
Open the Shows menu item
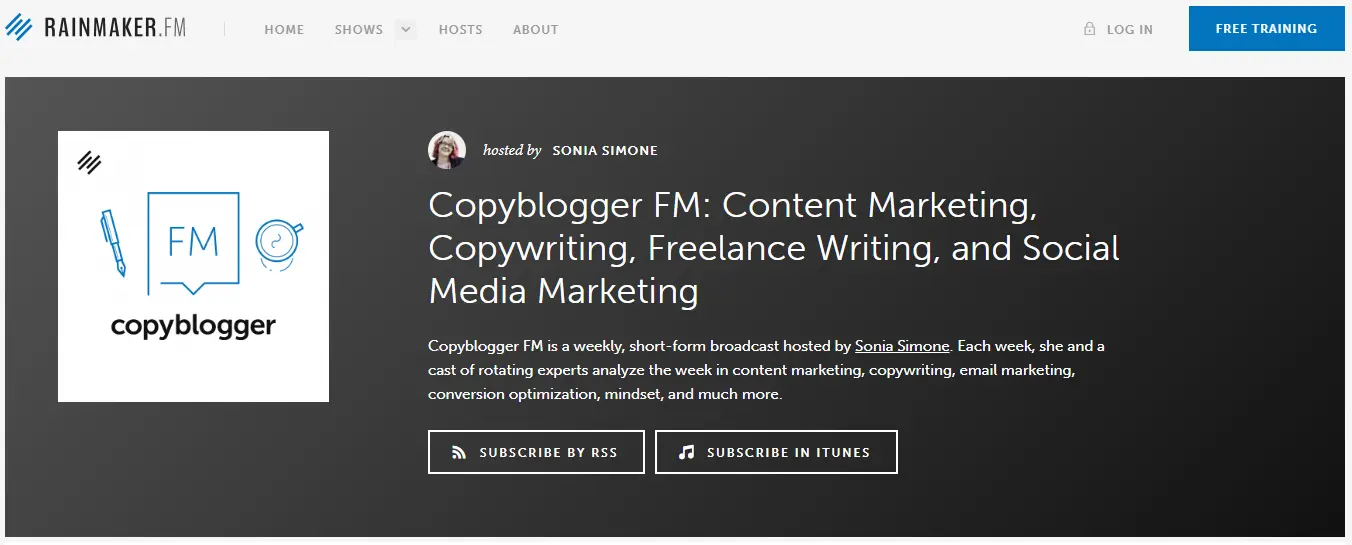(358, 30)
